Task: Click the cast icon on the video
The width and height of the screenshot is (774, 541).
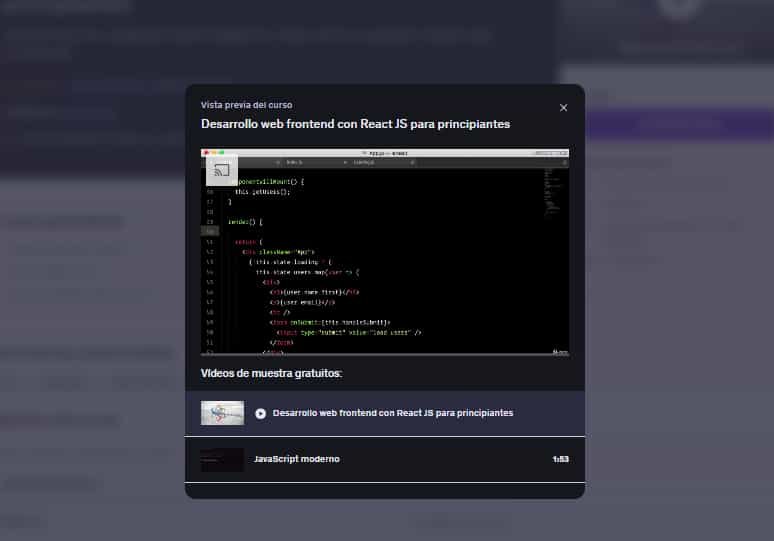Action: tap(222, 170)
